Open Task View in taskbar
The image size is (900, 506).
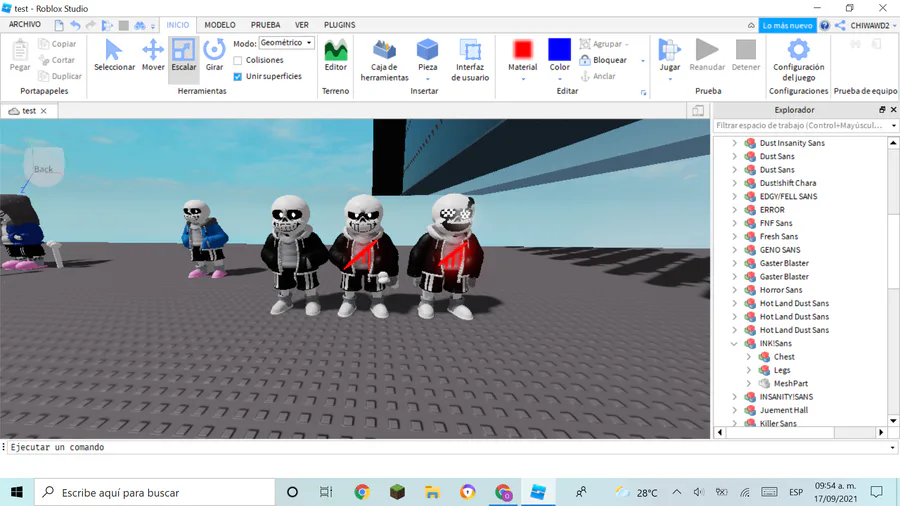[x=326, y=492]
